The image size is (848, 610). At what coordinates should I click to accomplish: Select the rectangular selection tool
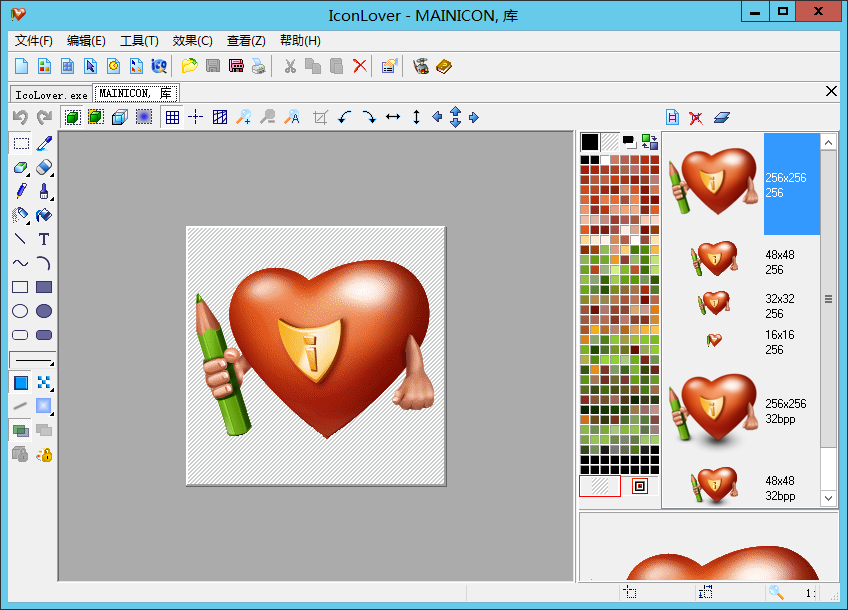[22, 142]
